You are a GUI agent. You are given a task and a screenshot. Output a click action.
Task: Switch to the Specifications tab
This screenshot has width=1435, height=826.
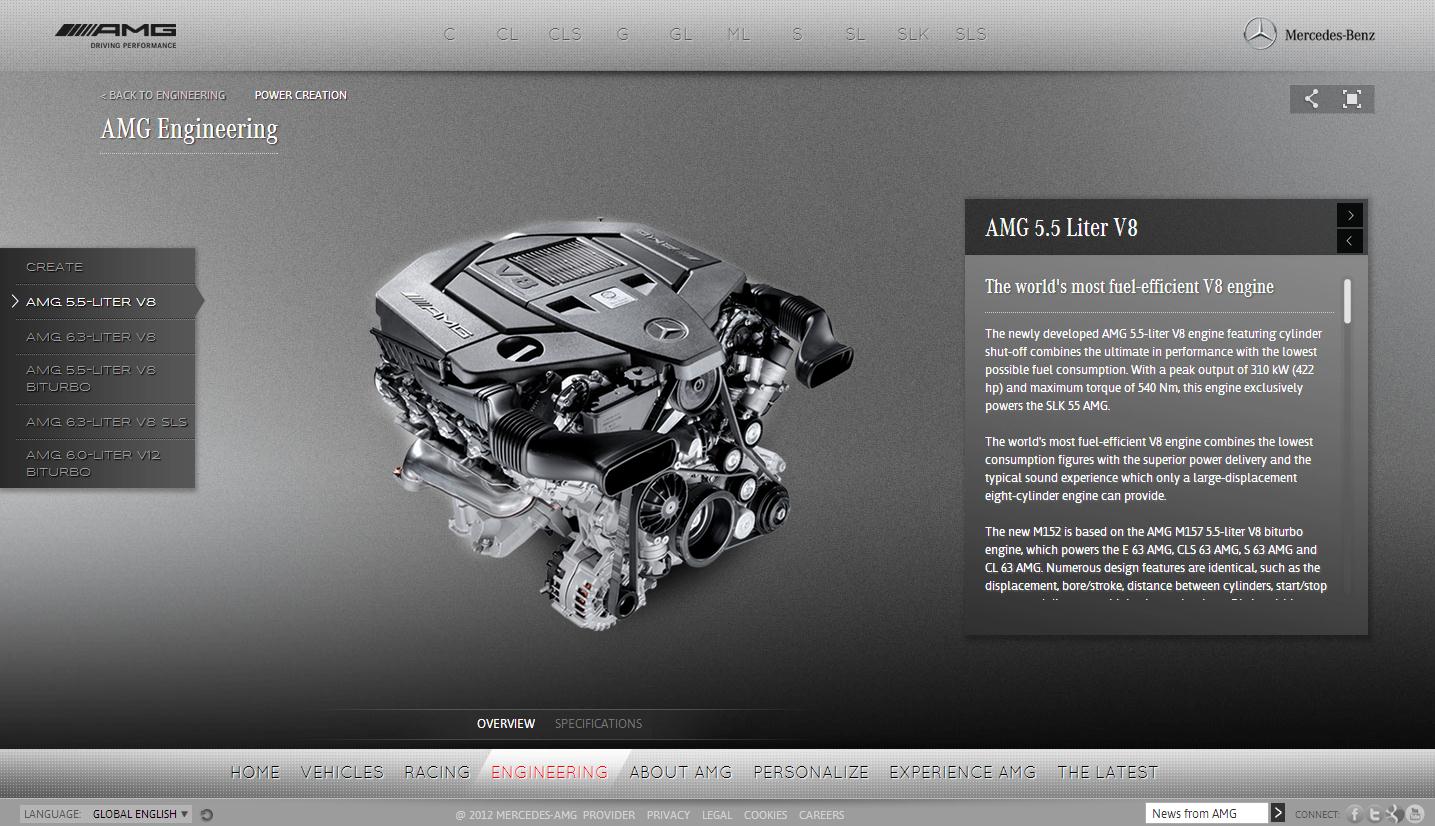(x=598, y=723)
